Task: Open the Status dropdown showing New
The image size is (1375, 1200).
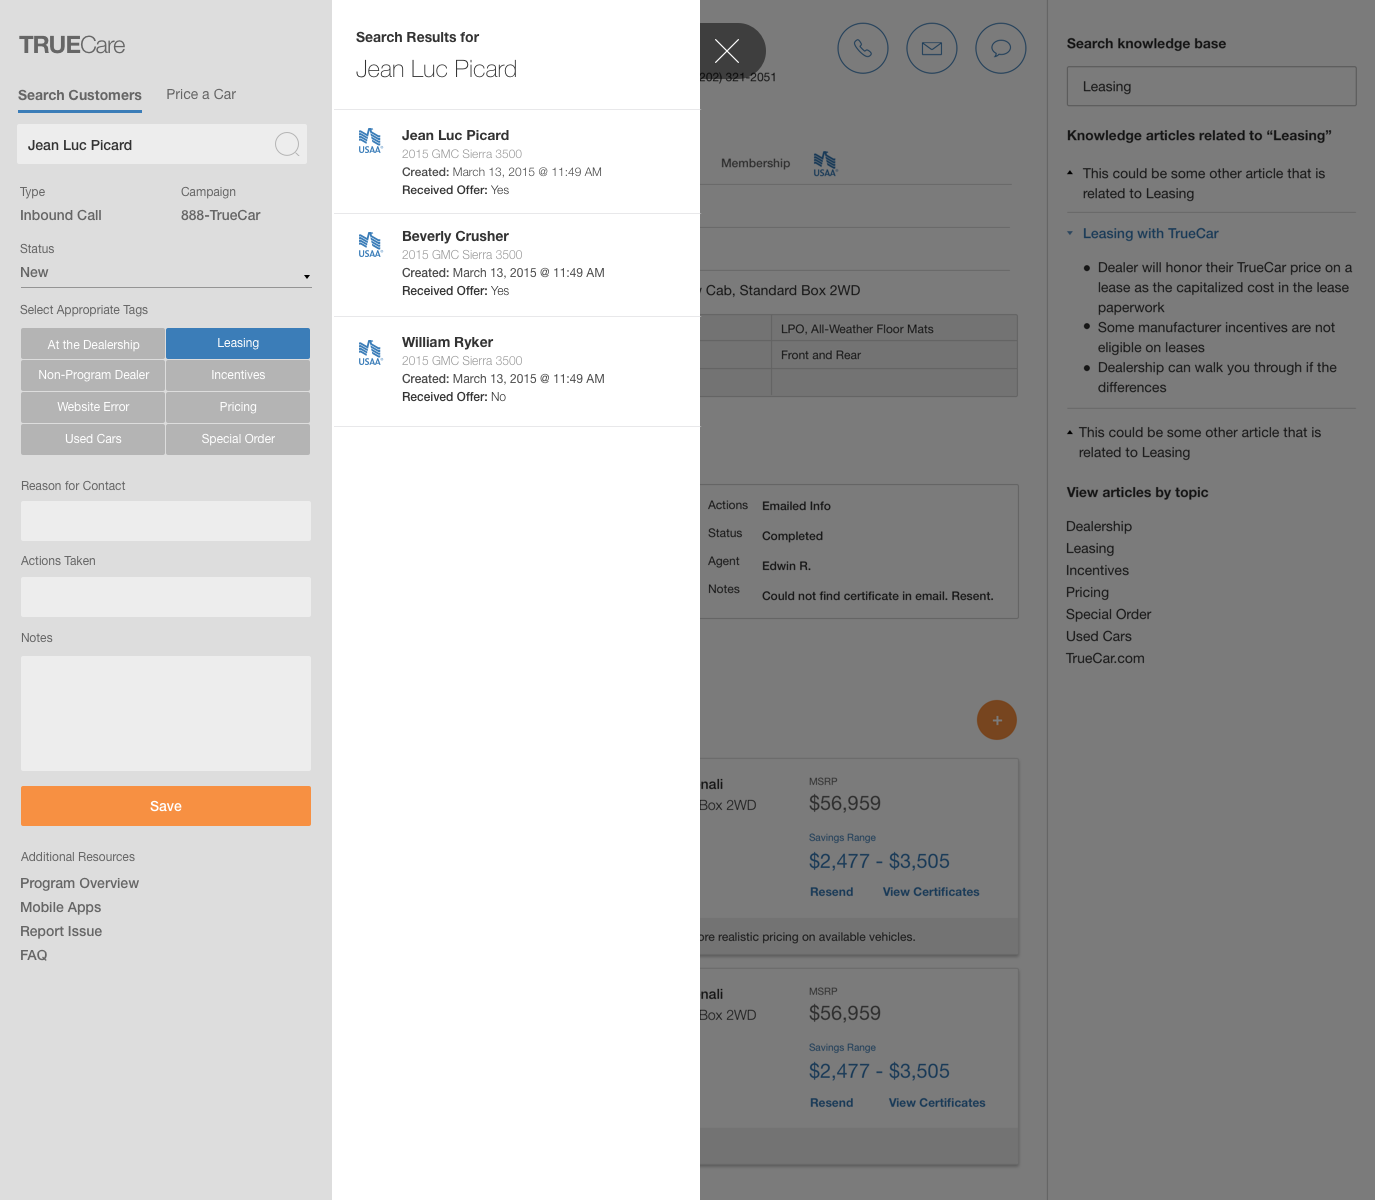Action: [x=165, y=272]
